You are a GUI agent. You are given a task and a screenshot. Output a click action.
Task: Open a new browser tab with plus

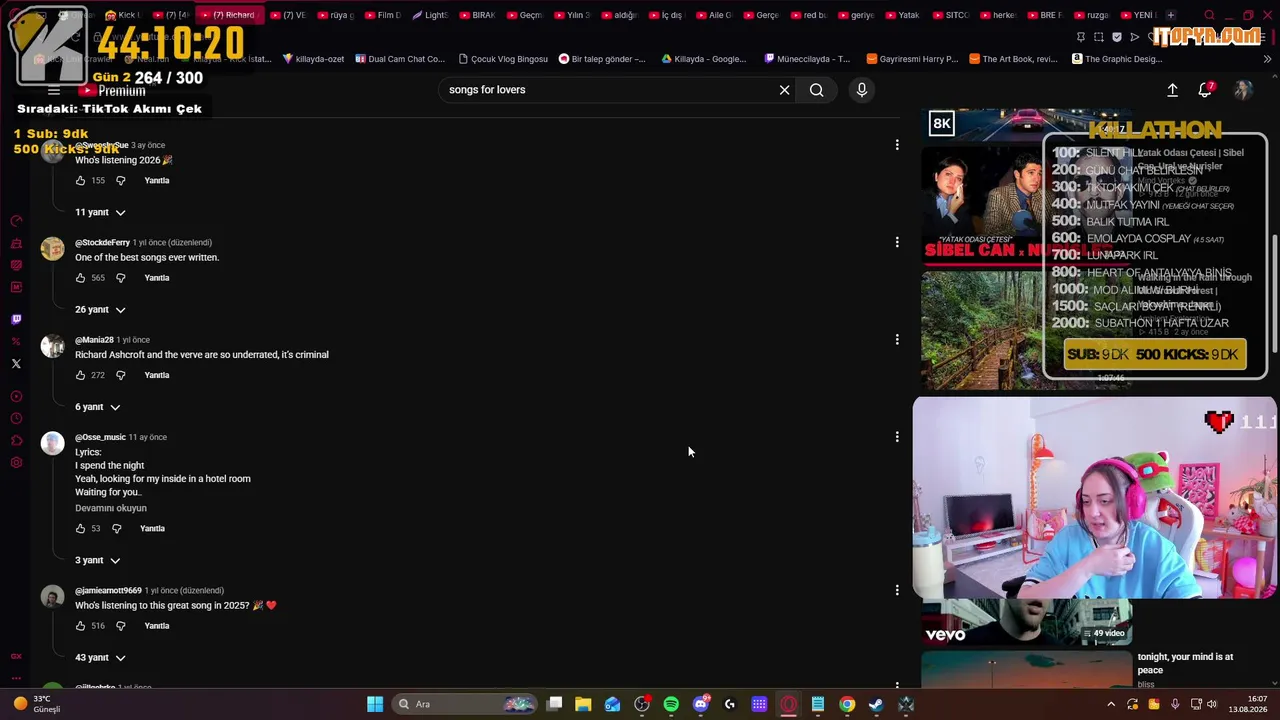click(x=1171, y=15)
